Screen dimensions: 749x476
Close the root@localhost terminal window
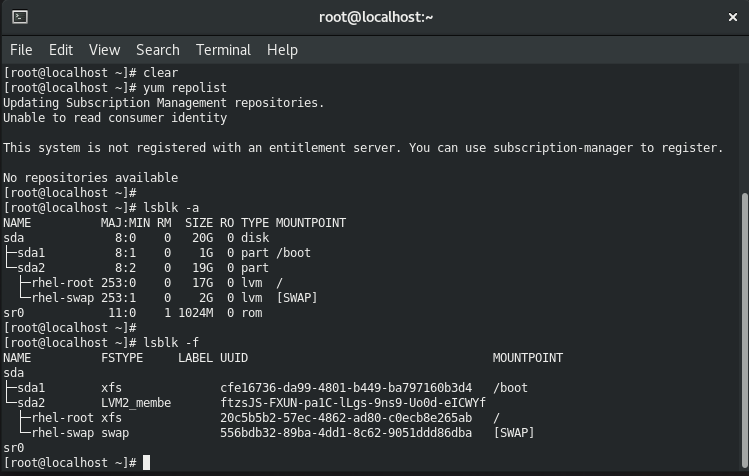point(733,17)
